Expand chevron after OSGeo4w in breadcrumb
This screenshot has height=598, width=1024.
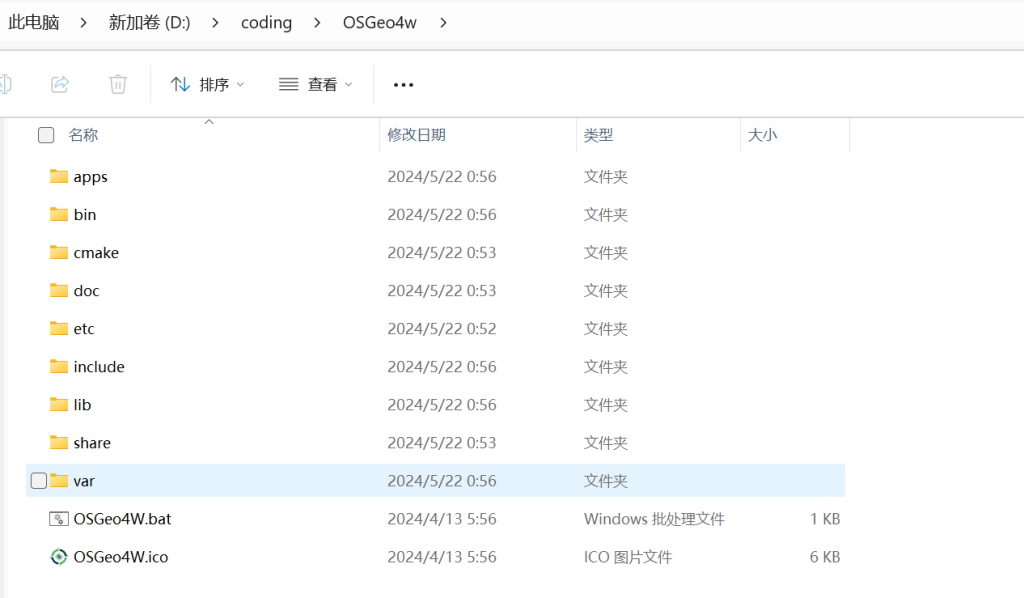pyautogui.click(x=443, y=23)
